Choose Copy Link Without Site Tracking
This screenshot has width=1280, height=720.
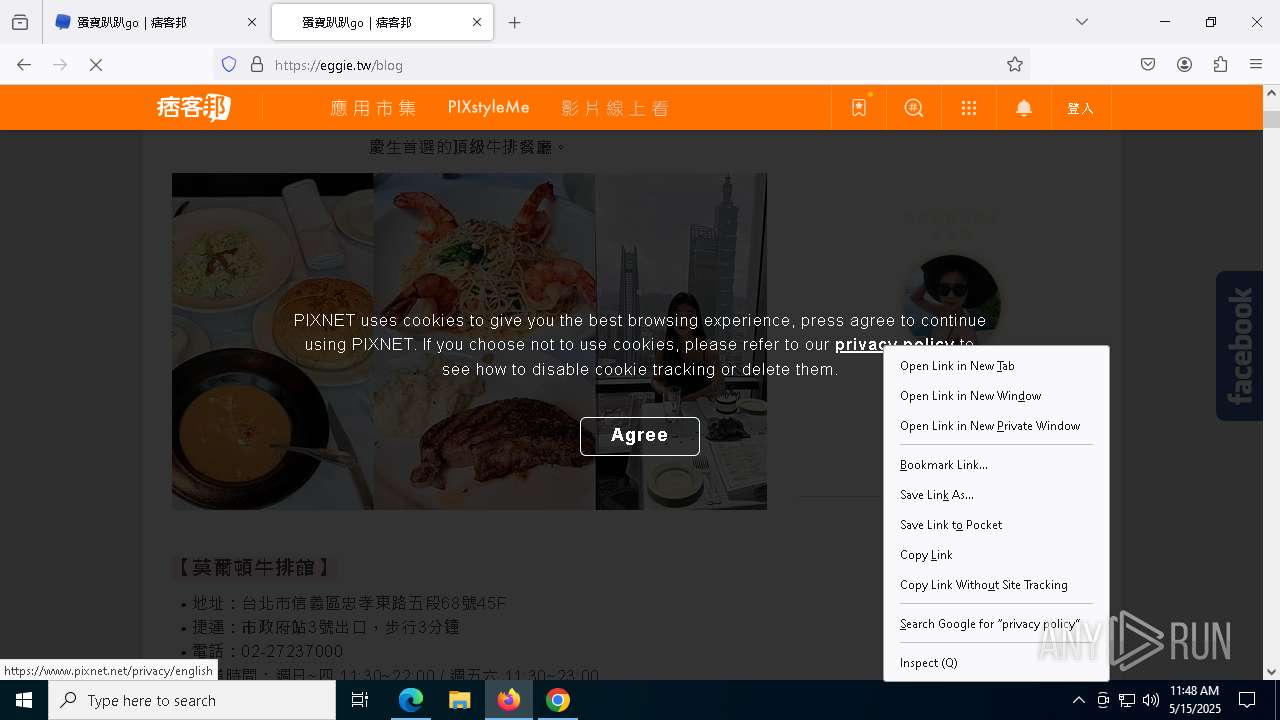click(997, 585)
